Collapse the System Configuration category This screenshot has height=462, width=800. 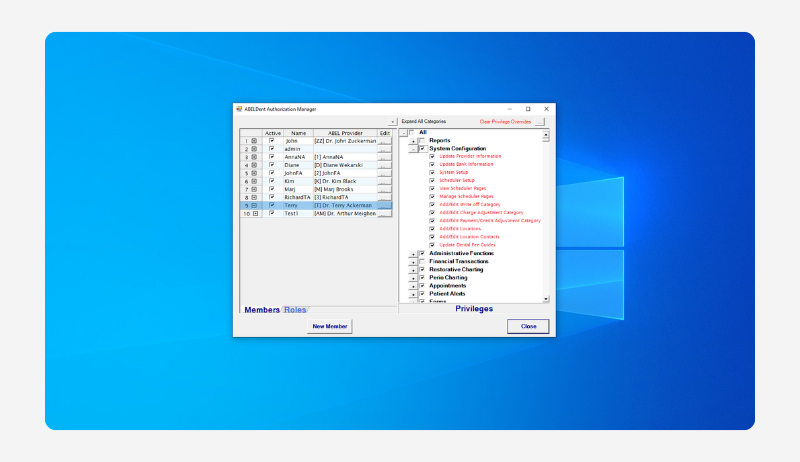click(x=413, y=149)
